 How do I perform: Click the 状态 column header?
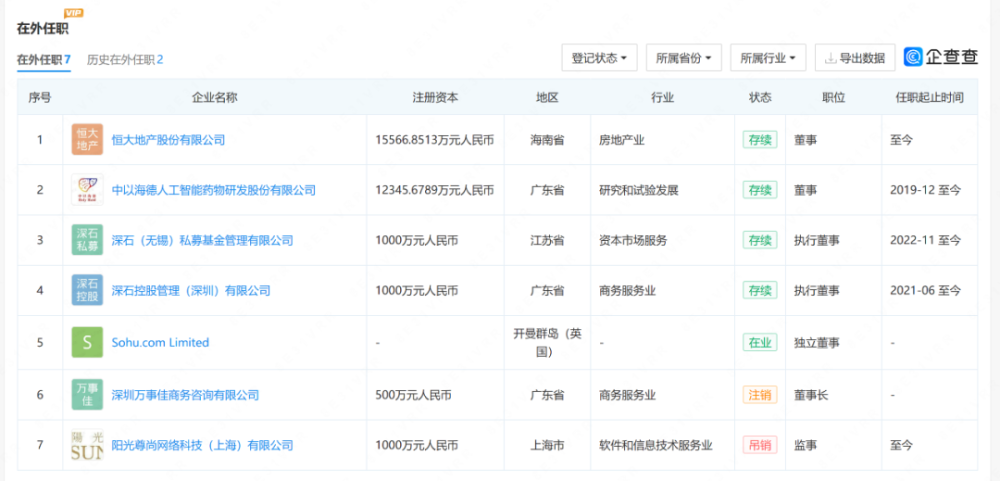tap(760, 98)
